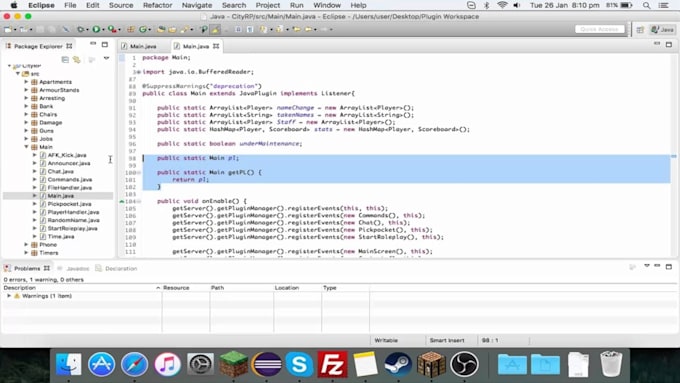Maximize the Package Explorer view
The height and width of the screenshot is (383, 680).
click(105, 44)
